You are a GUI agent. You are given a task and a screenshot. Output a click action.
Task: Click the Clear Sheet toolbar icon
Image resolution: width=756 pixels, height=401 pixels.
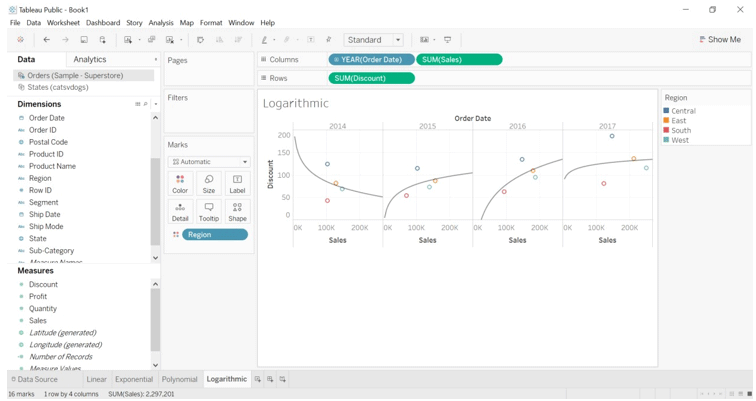(170, 40)
